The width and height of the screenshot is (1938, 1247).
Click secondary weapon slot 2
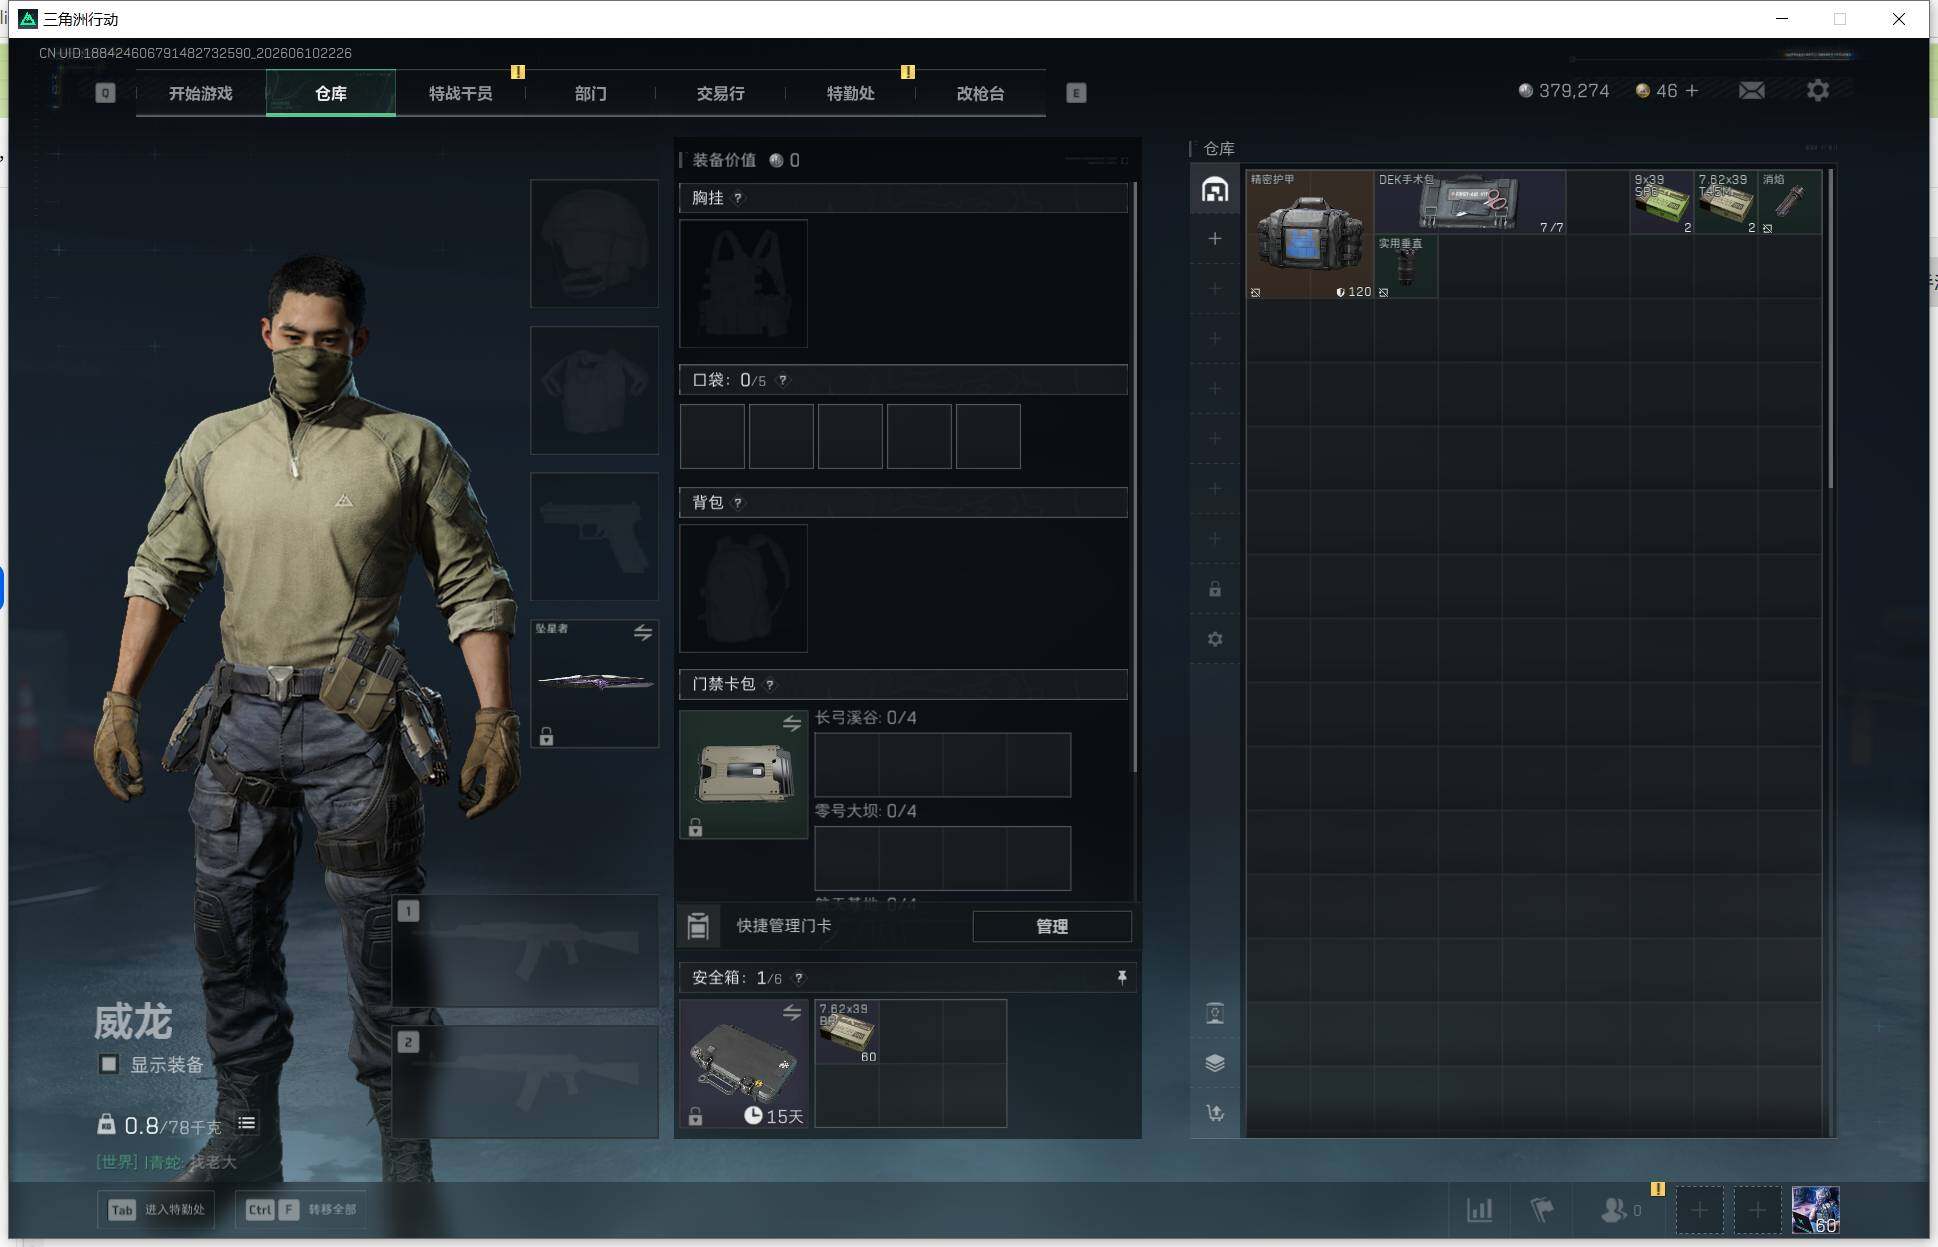[525, 1081]
